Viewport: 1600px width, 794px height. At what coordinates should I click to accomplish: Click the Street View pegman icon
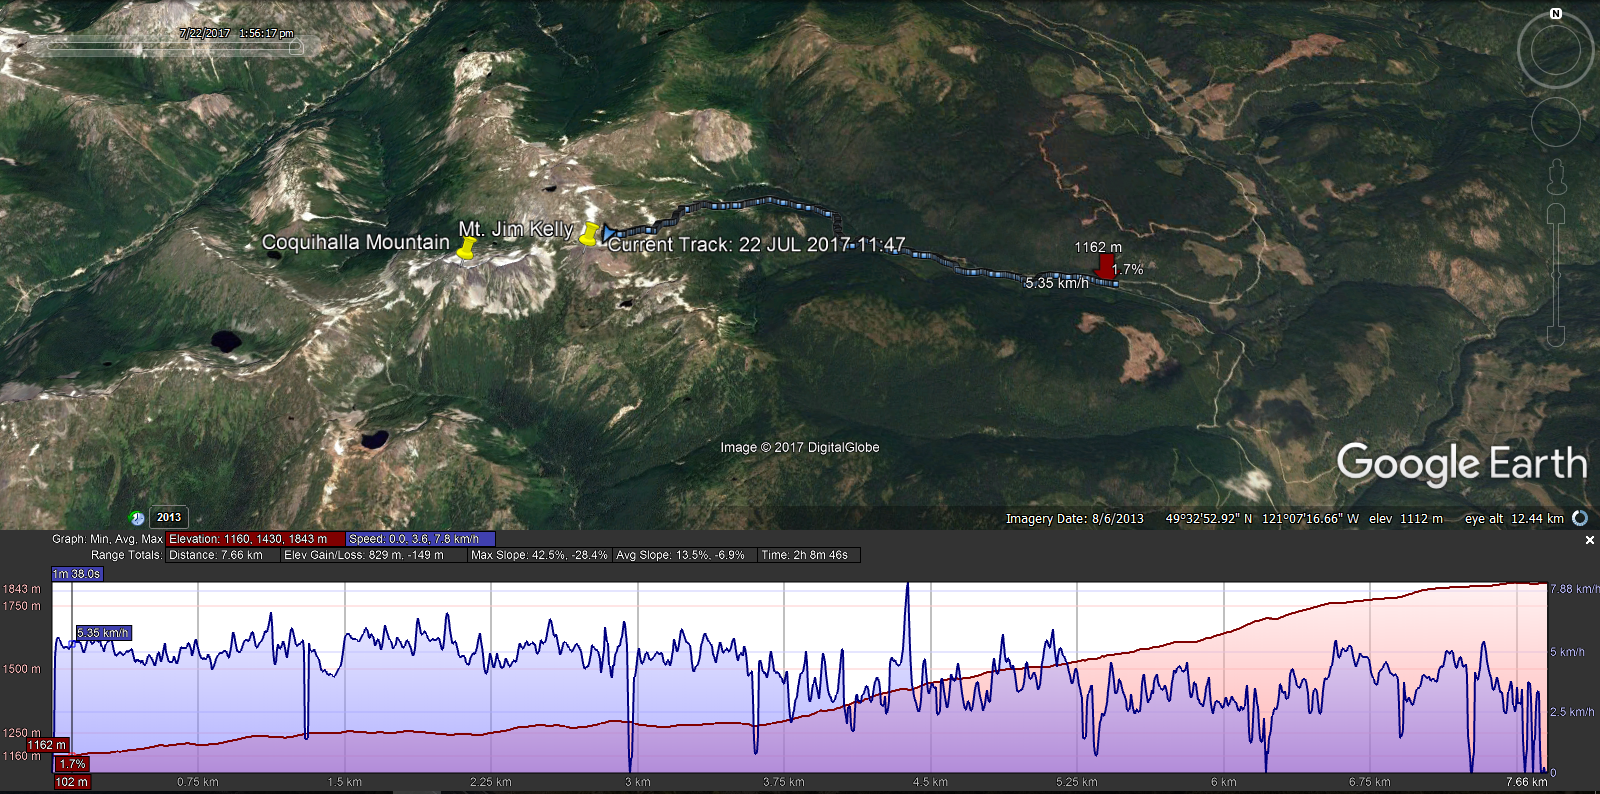1556,178
